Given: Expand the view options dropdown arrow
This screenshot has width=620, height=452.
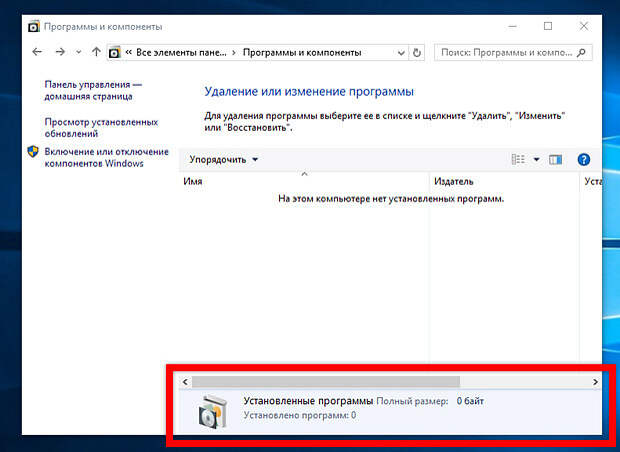Looking at the screenshot, I should coord(536,160).
